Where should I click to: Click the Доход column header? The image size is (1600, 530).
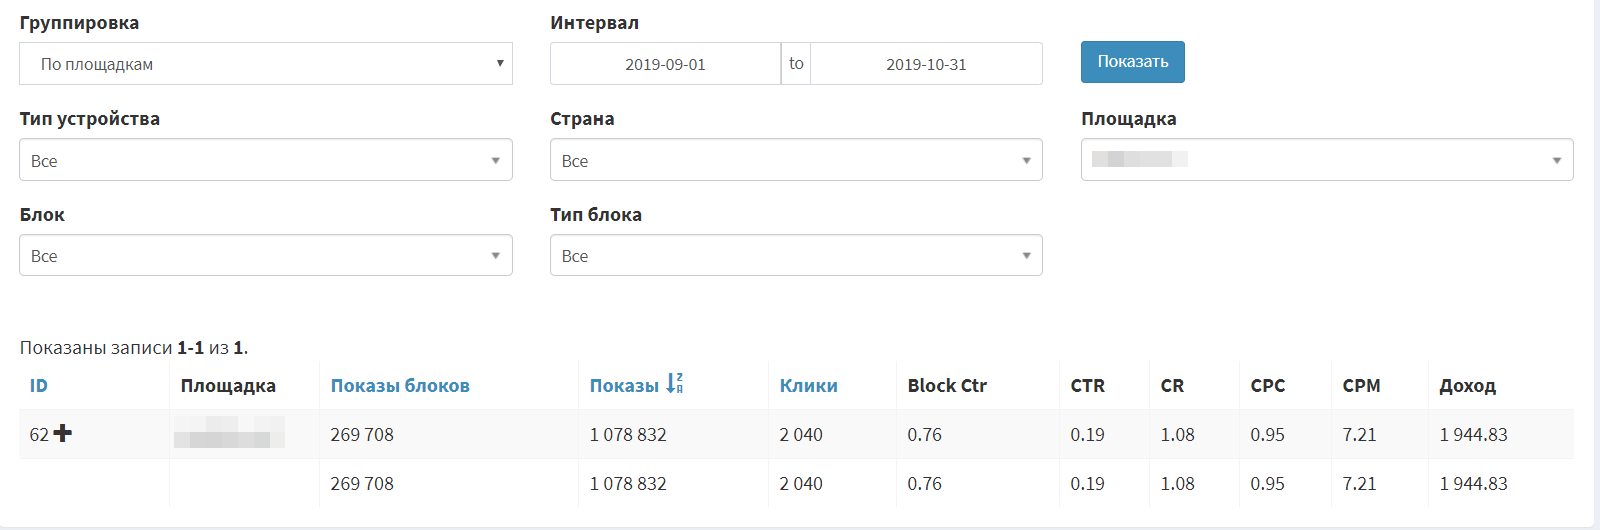(x=1467, y=386)
